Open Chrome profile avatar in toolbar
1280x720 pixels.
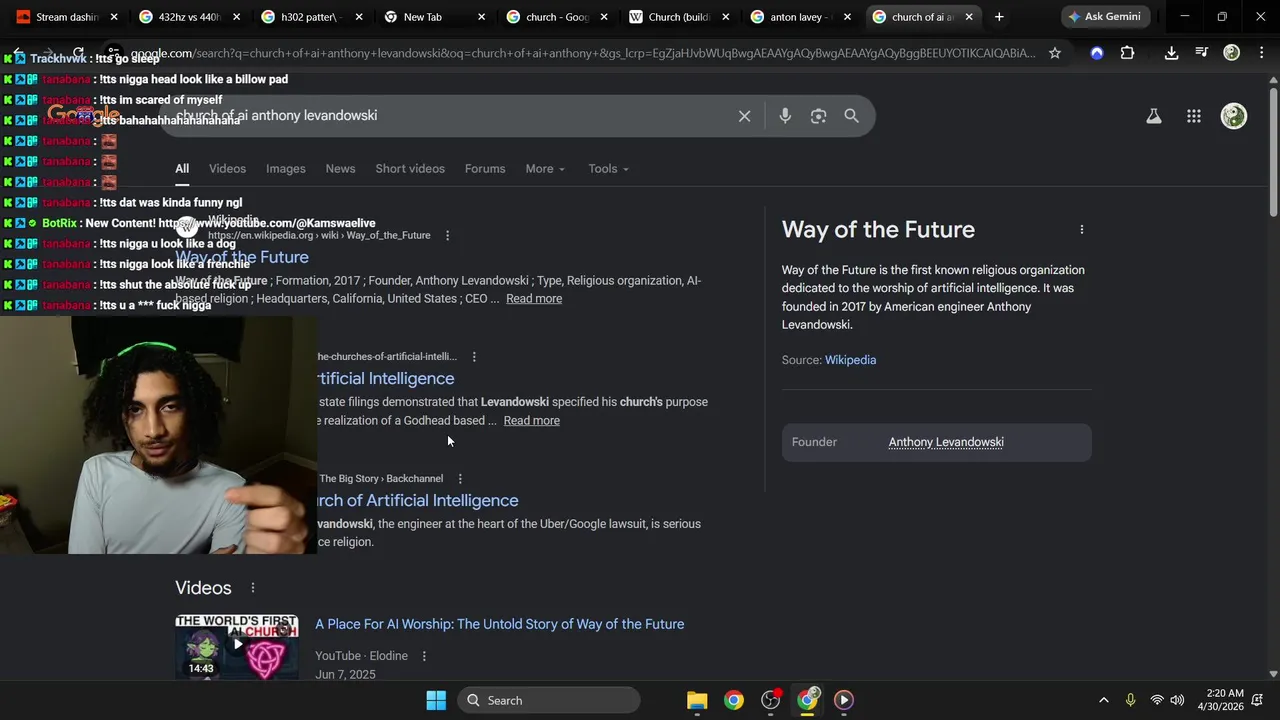(1231, 53)
